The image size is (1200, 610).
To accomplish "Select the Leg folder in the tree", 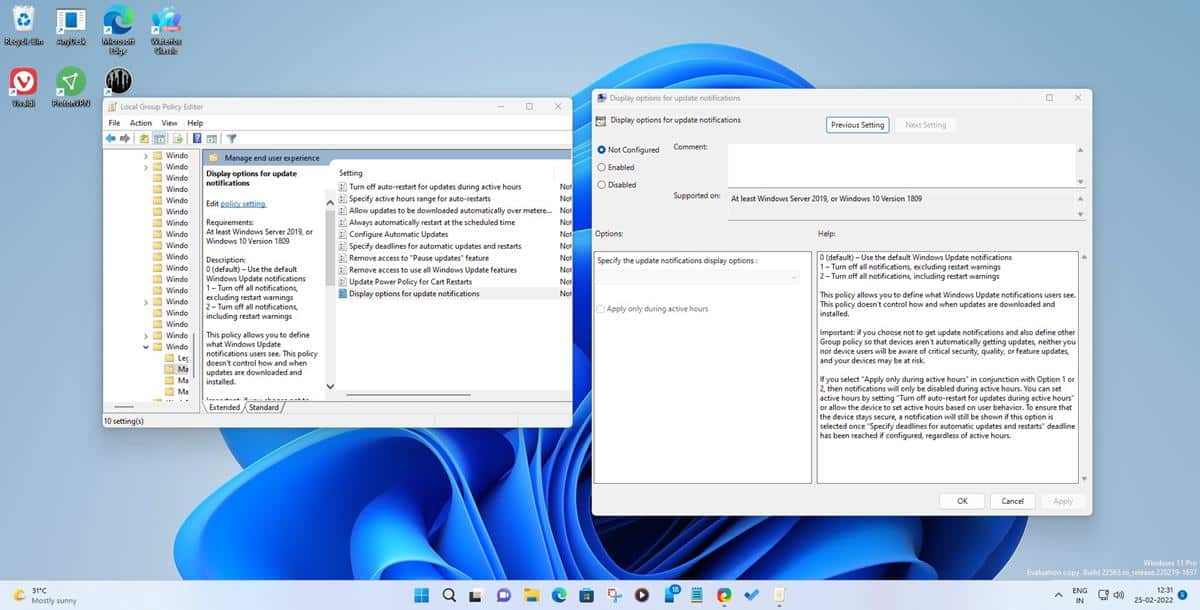I will click(176, 358).
